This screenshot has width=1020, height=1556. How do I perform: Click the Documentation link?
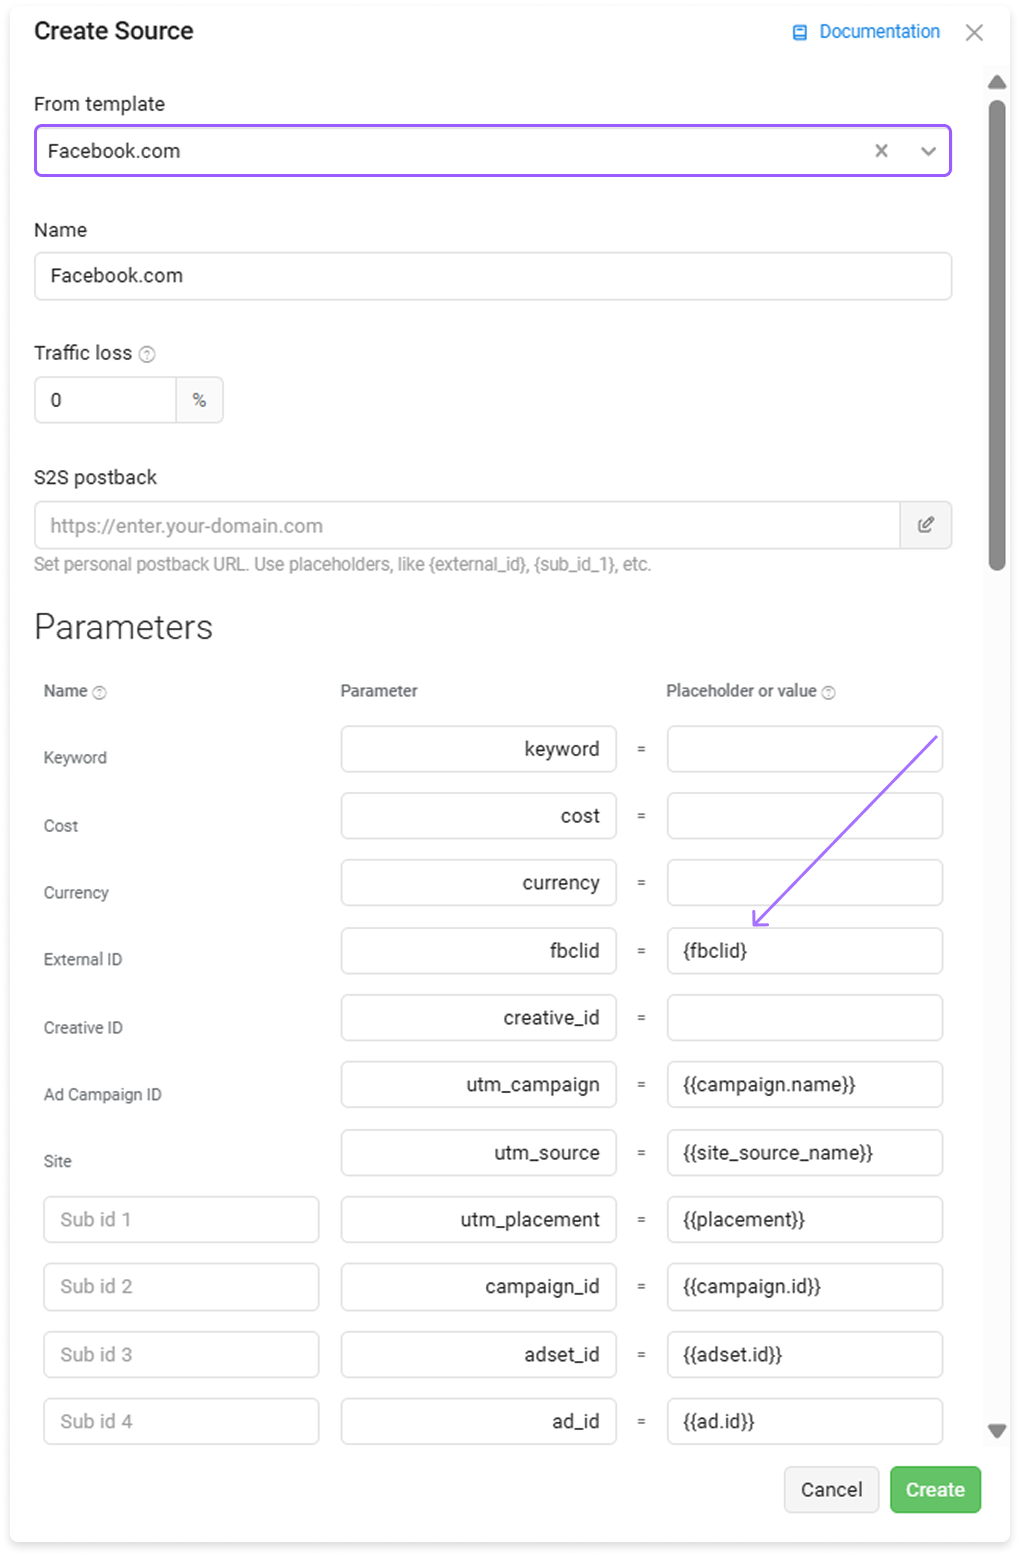click(879, 32)
